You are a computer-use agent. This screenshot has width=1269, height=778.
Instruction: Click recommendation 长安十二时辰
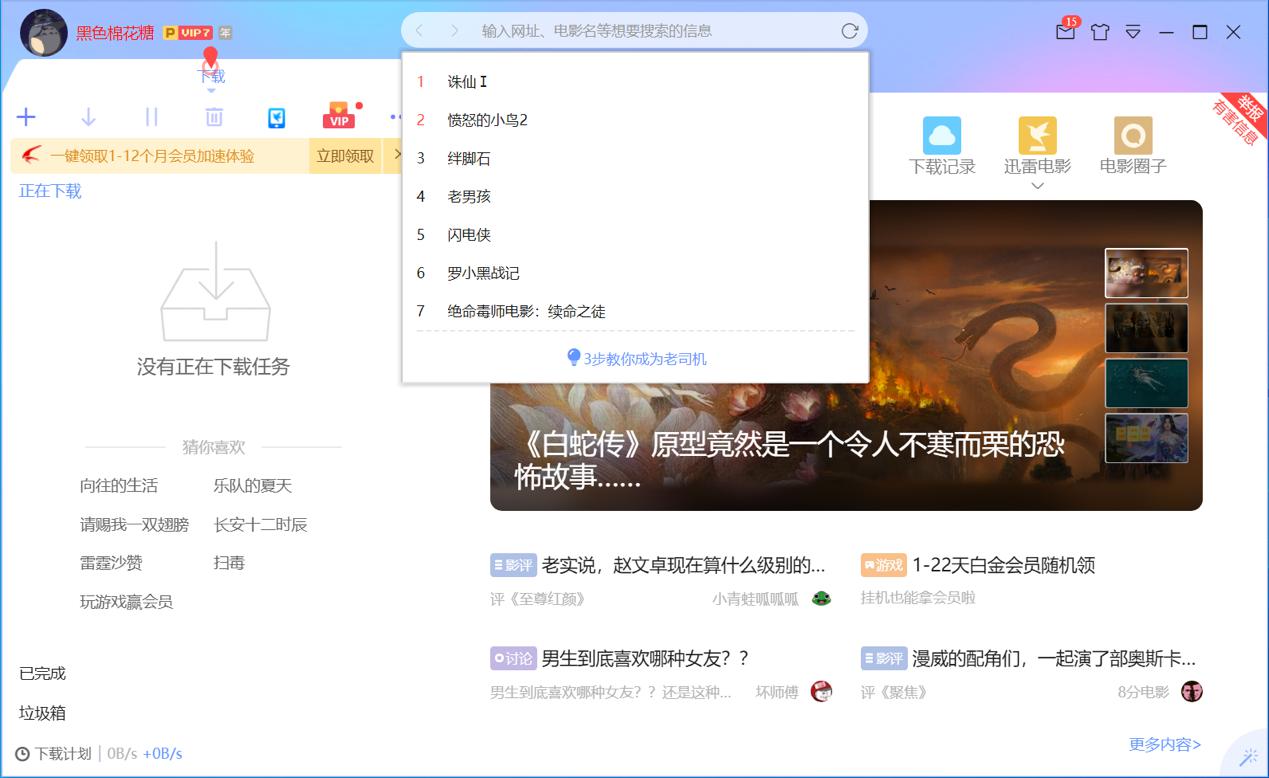pos(261,524)
